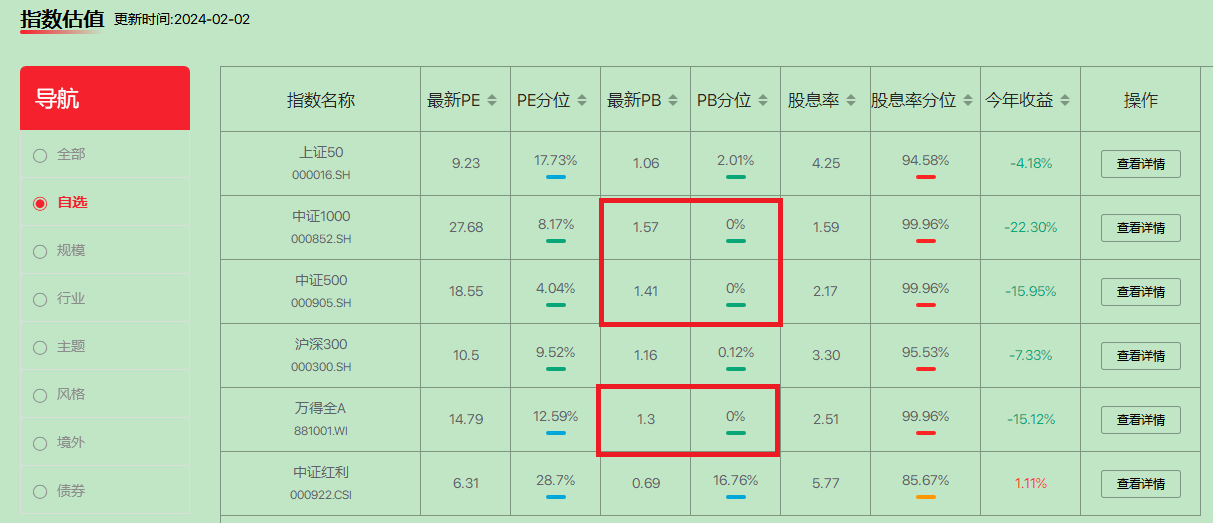The width and height of the screenshot is (1213, 523).
Task: Open 查看详情 for 中证红利
Action: coord(1140,484)
